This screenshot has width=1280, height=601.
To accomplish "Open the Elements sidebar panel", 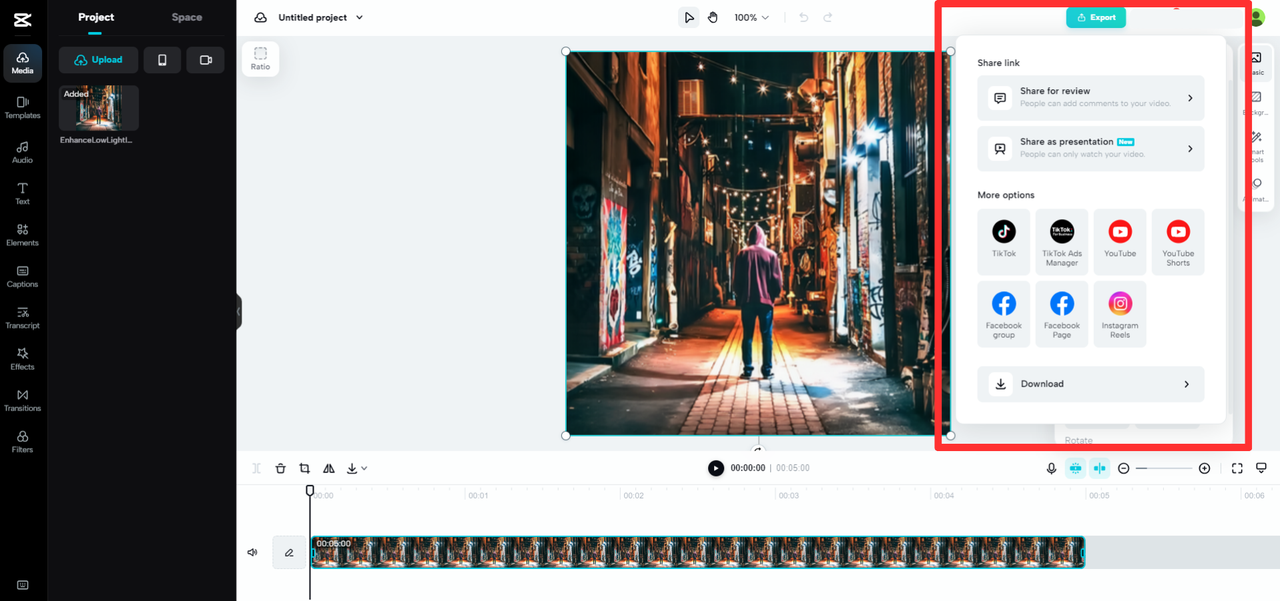I will coord(22,235).
